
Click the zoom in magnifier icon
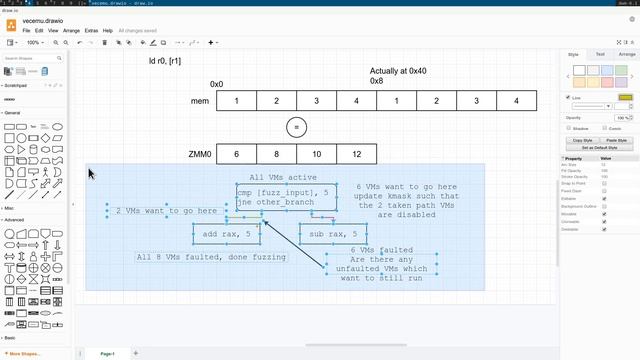point(56,42)
